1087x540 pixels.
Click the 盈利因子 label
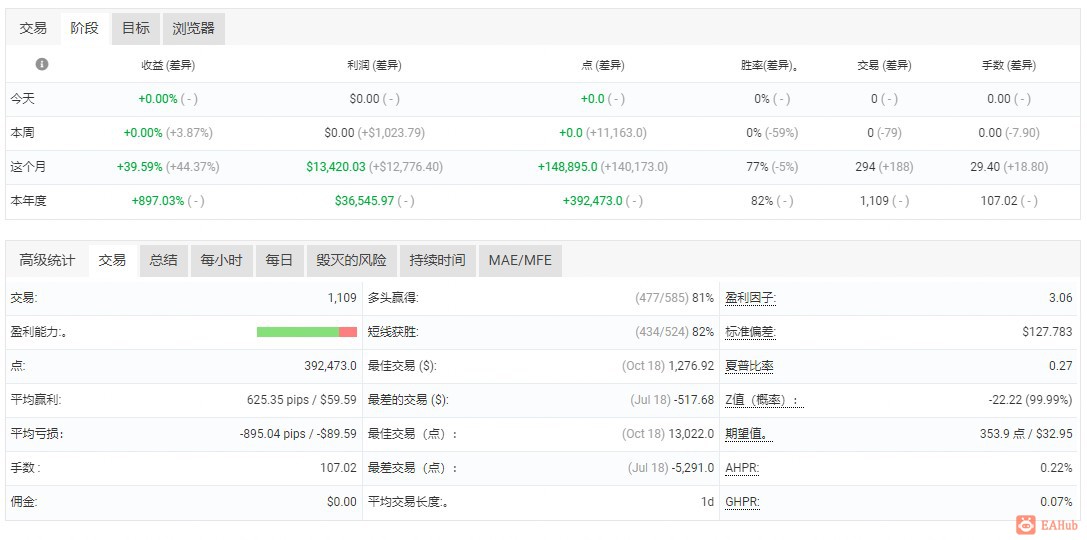(750, 298)
